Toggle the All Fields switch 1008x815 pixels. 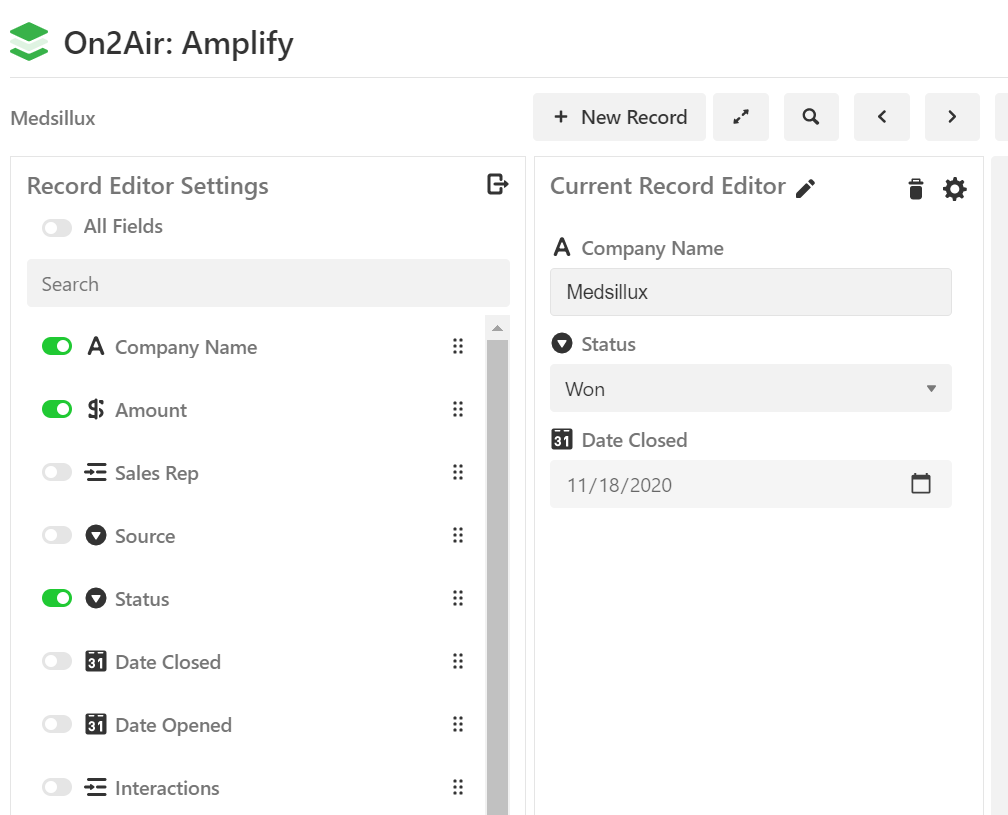point(57,228)
